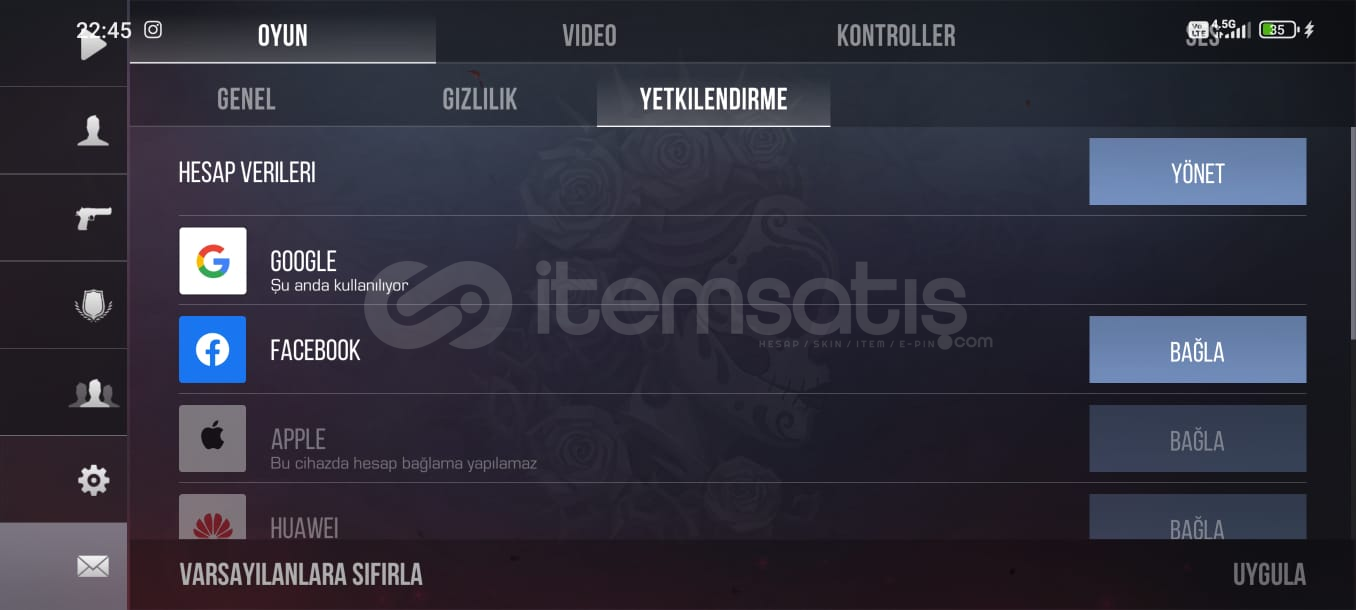Switch to the VIDEO tab
Image resolution: width=1356 pixels, height=610 pixels.
tap(589, 37)
